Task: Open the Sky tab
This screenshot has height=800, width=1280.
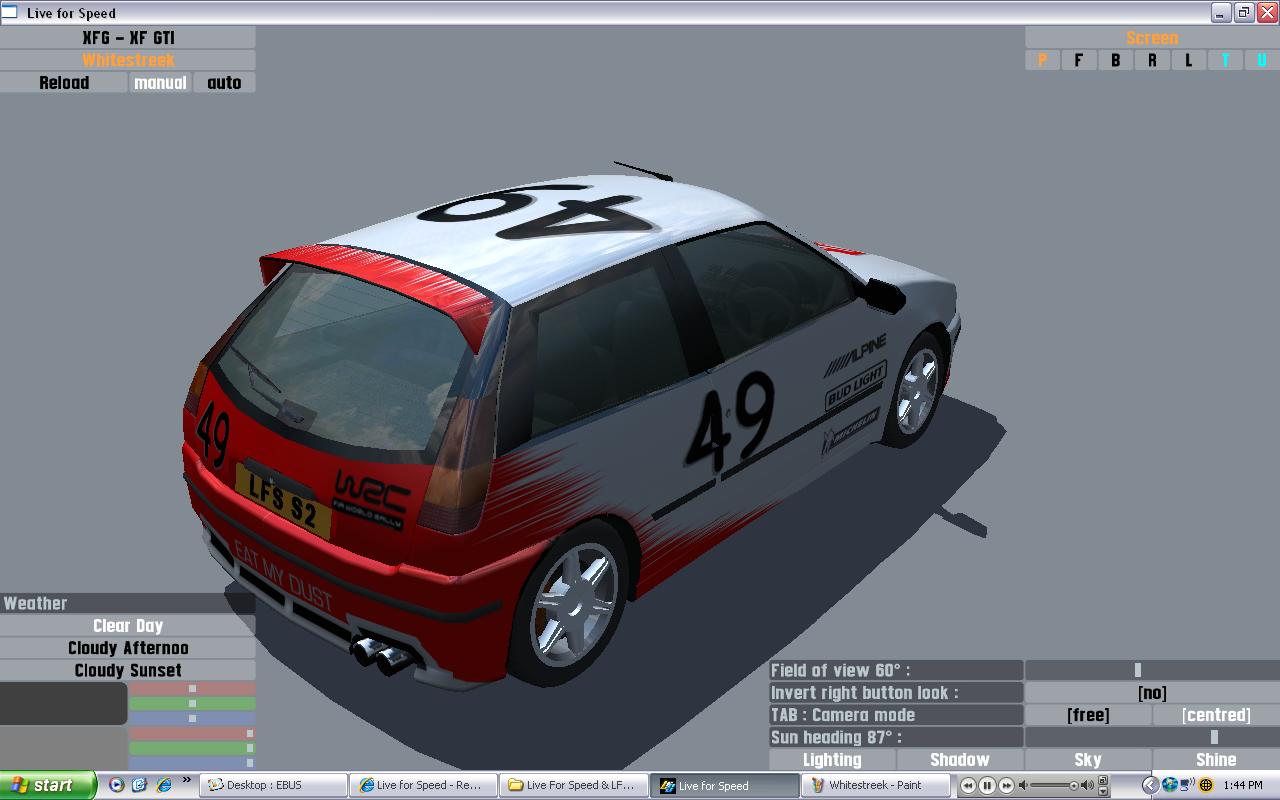Action: pyautogui.click(x=1088, y=760)
